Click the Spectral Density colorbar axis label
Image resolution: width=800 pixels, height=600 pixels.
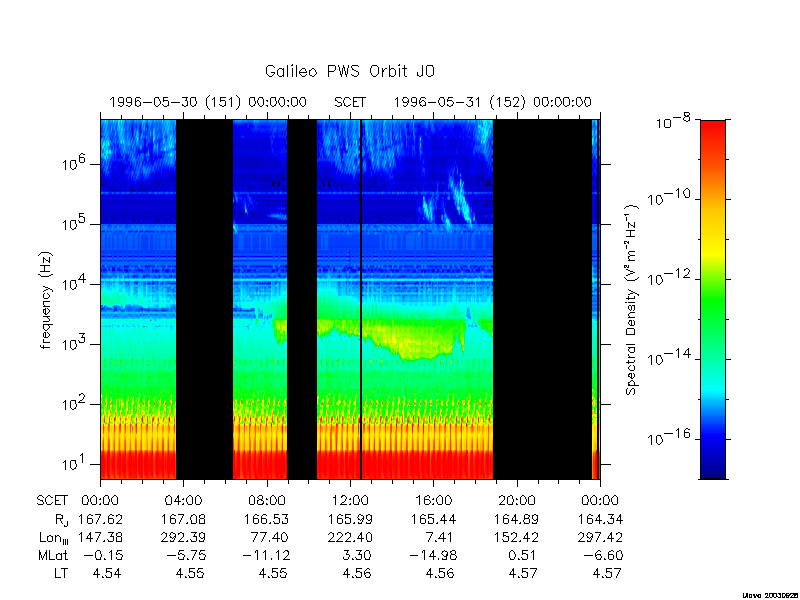click(632, 300)
